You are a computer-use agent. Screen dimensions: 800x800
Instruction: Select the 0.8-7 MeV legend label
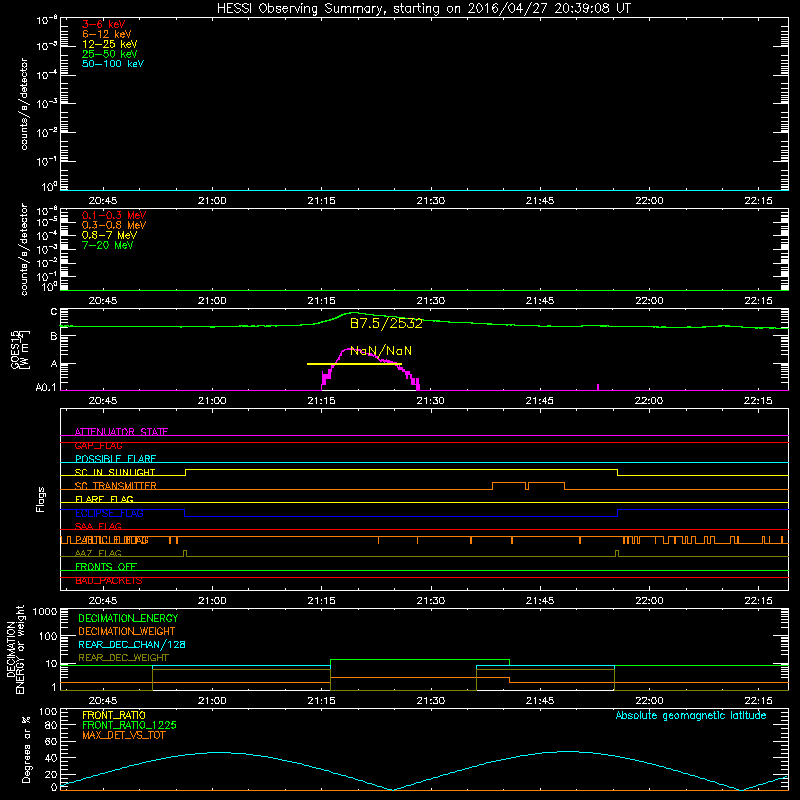click(x=109, y=235)
